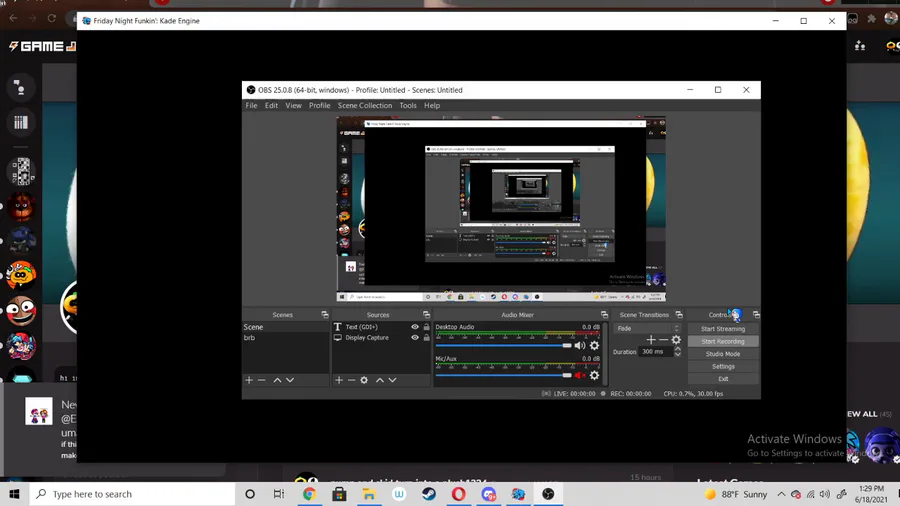Open the Fade transition dropdown
Image resolution: width=900 pixels, height=506 pixels.
click(x=647, y=329)
